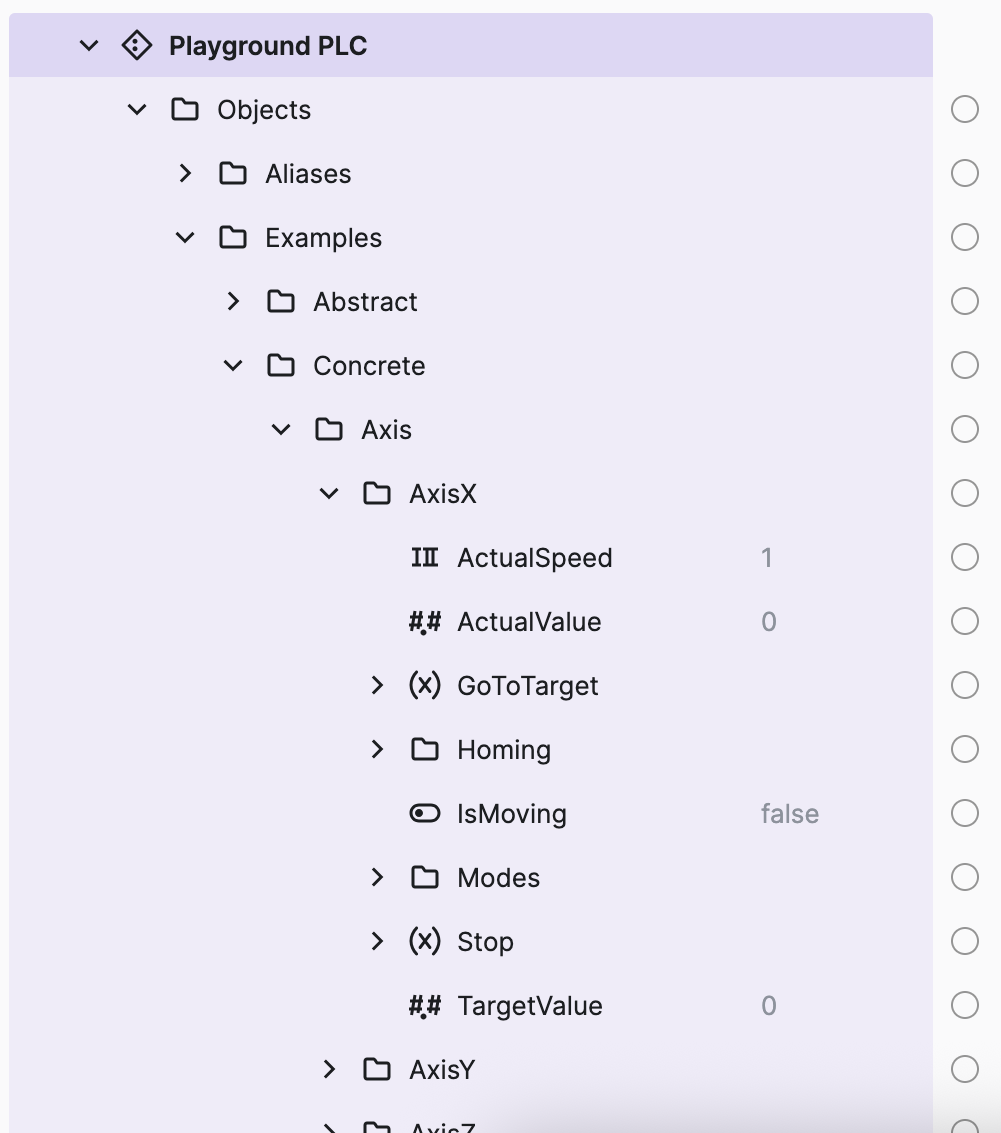This screenshot has width=1001, height=1133.
Task: Select the radio button for Objects row
Action: 965,110
